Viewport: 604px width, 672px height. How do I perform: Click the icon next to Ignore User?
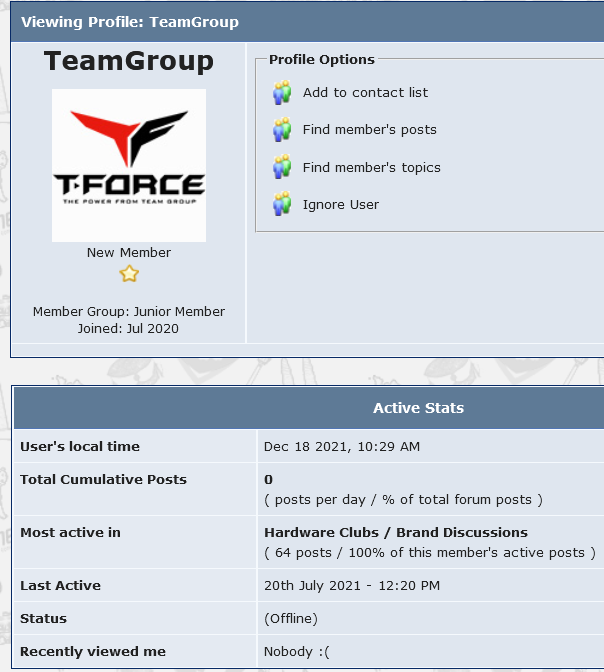282,205
